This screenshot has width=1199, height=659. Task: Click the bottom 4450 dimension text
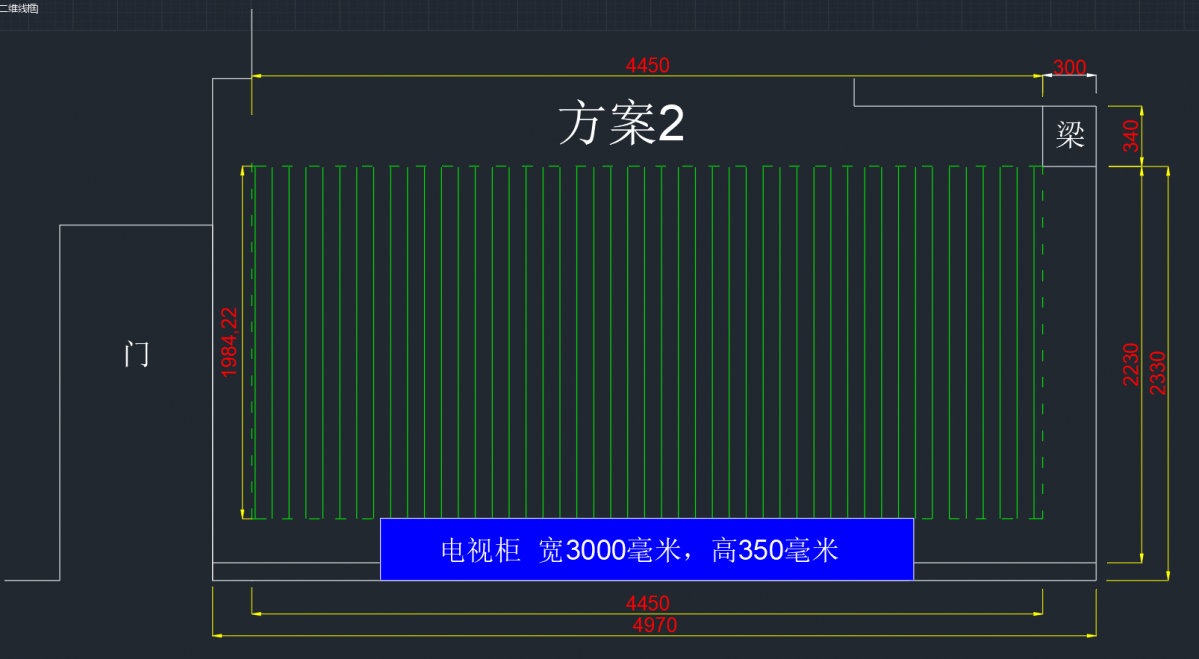(647, 604)
